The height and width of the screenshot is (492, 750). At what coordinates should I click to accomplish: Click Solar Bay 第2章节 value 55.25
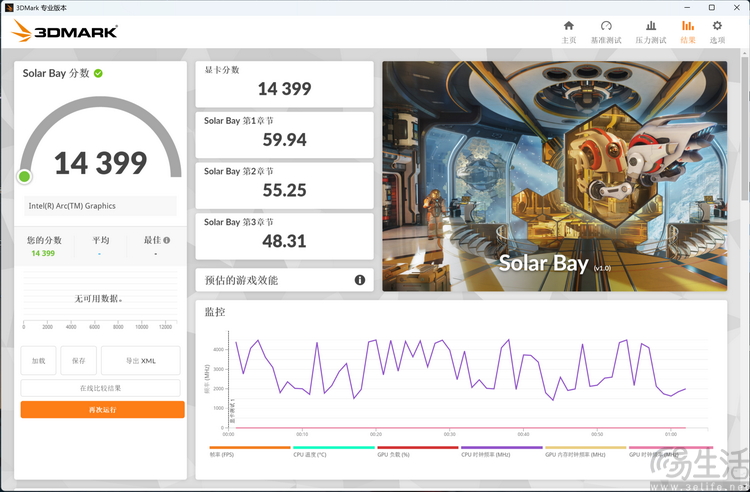click(284, 190)
